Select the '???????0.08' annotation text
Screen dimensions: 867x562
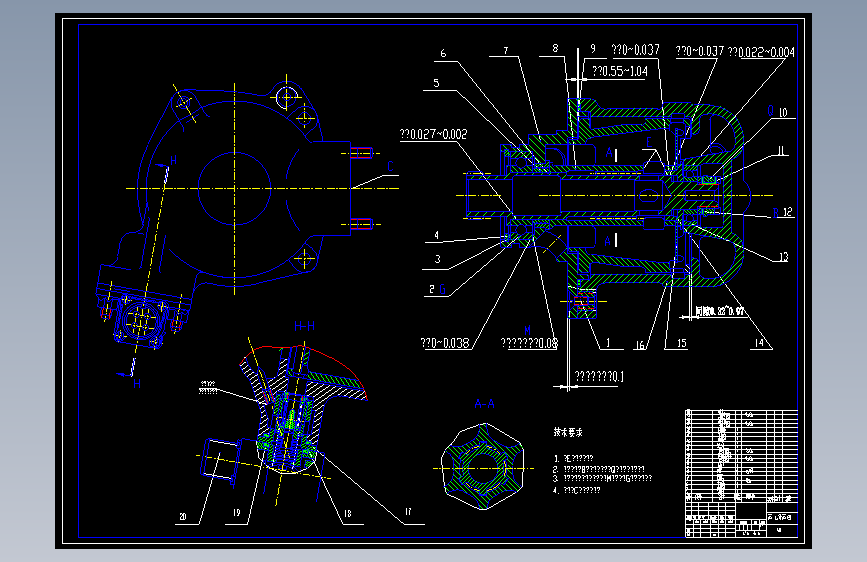pos(529,344)
